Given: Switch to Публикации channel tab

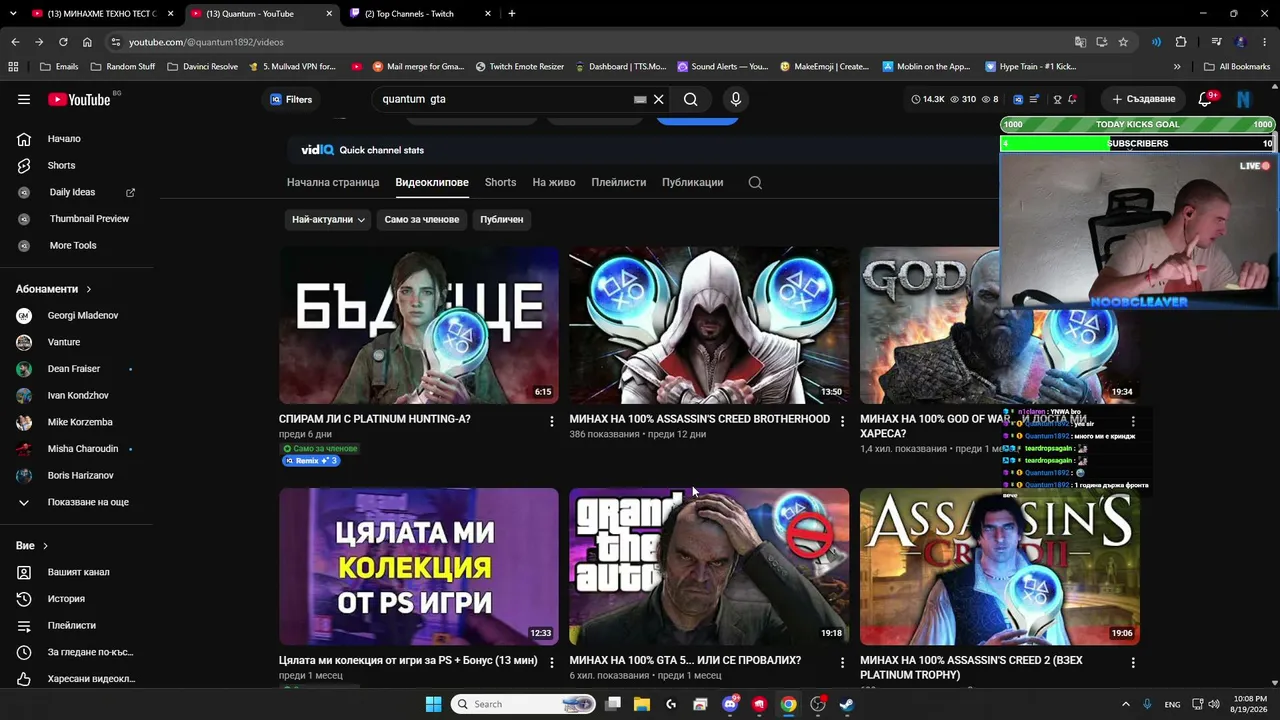Looking at the screenshot, I should (692, 183).
